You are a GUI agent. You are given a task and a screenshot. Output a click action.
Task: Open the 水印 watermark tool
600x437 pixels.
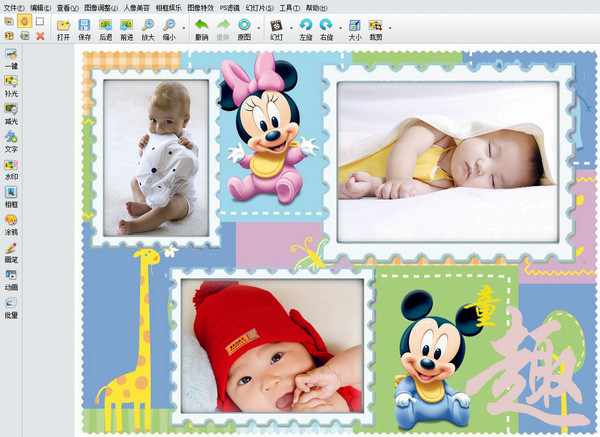(x=11, y=170)
